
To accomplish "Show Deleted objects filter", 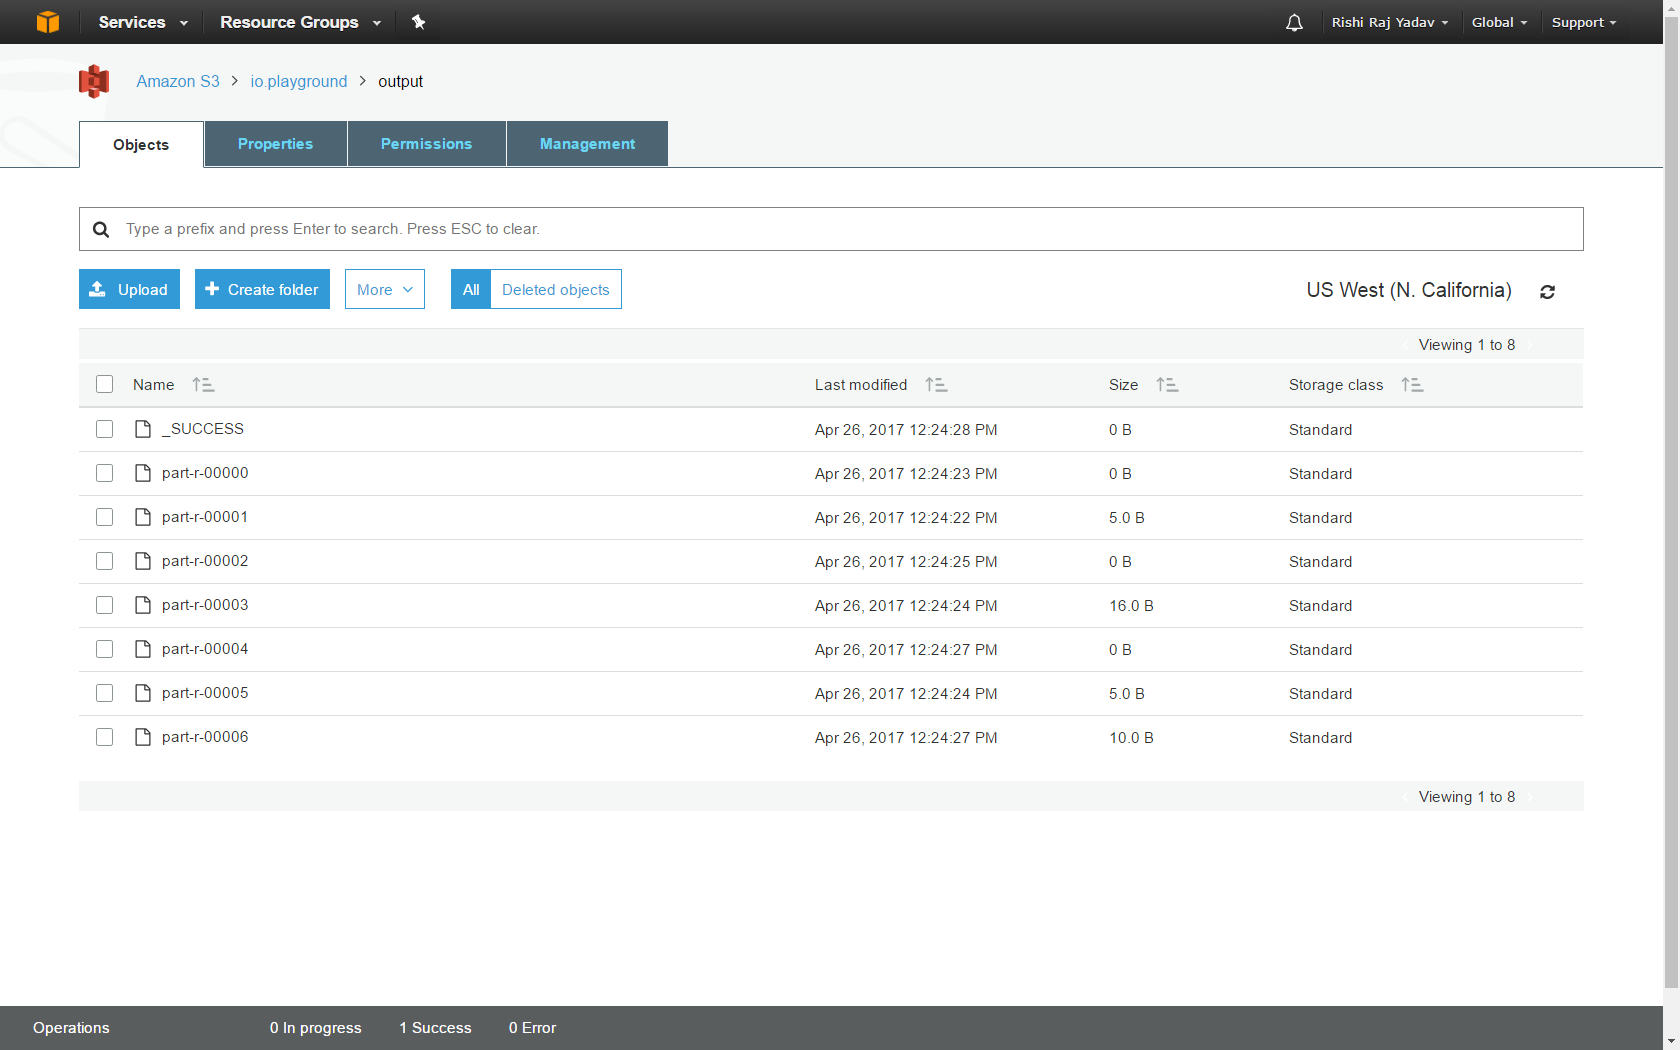I will click(x=556, y=289).
